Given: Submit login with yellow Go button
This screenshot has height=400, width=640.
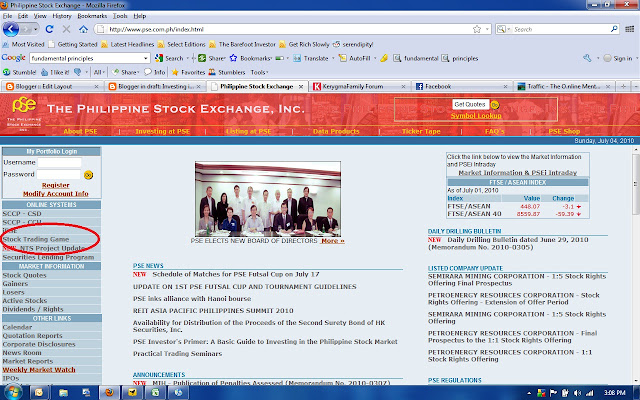Looking at the screenshot, I should [88, 175].
